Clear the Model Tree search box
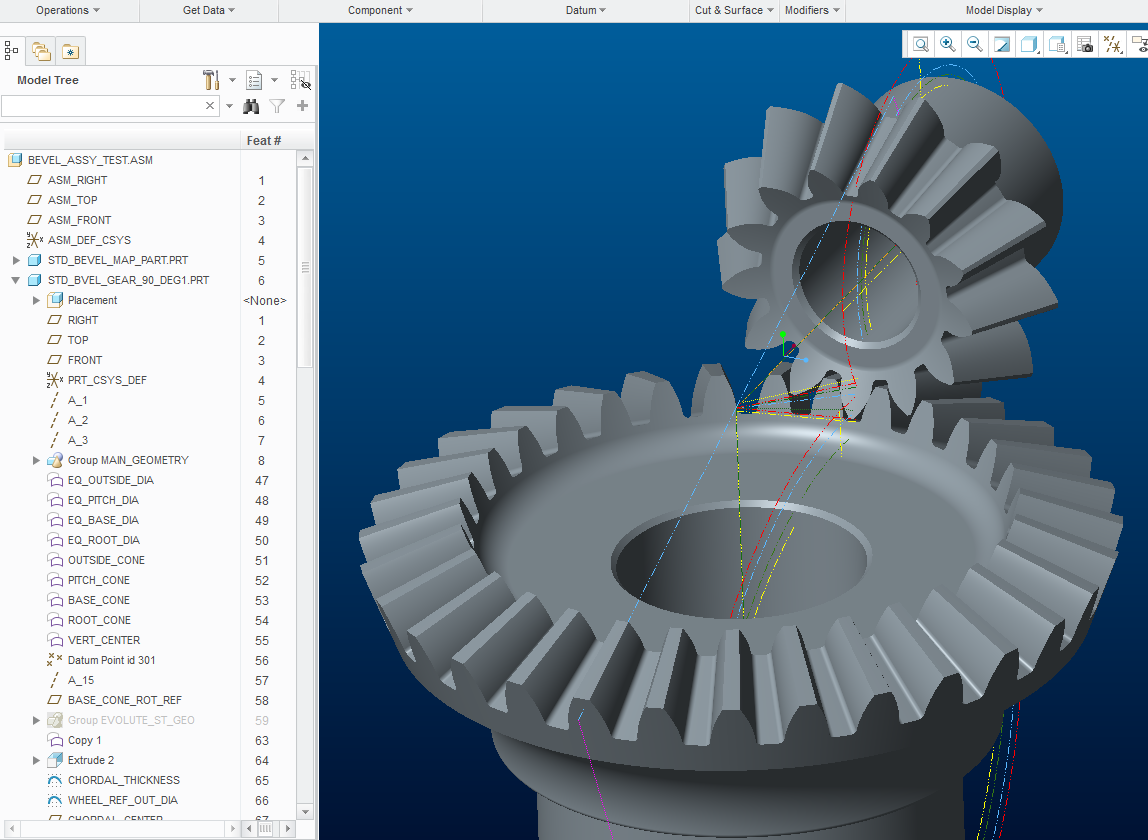Screen dimensions: 1148x840 (x=210, y=106)
